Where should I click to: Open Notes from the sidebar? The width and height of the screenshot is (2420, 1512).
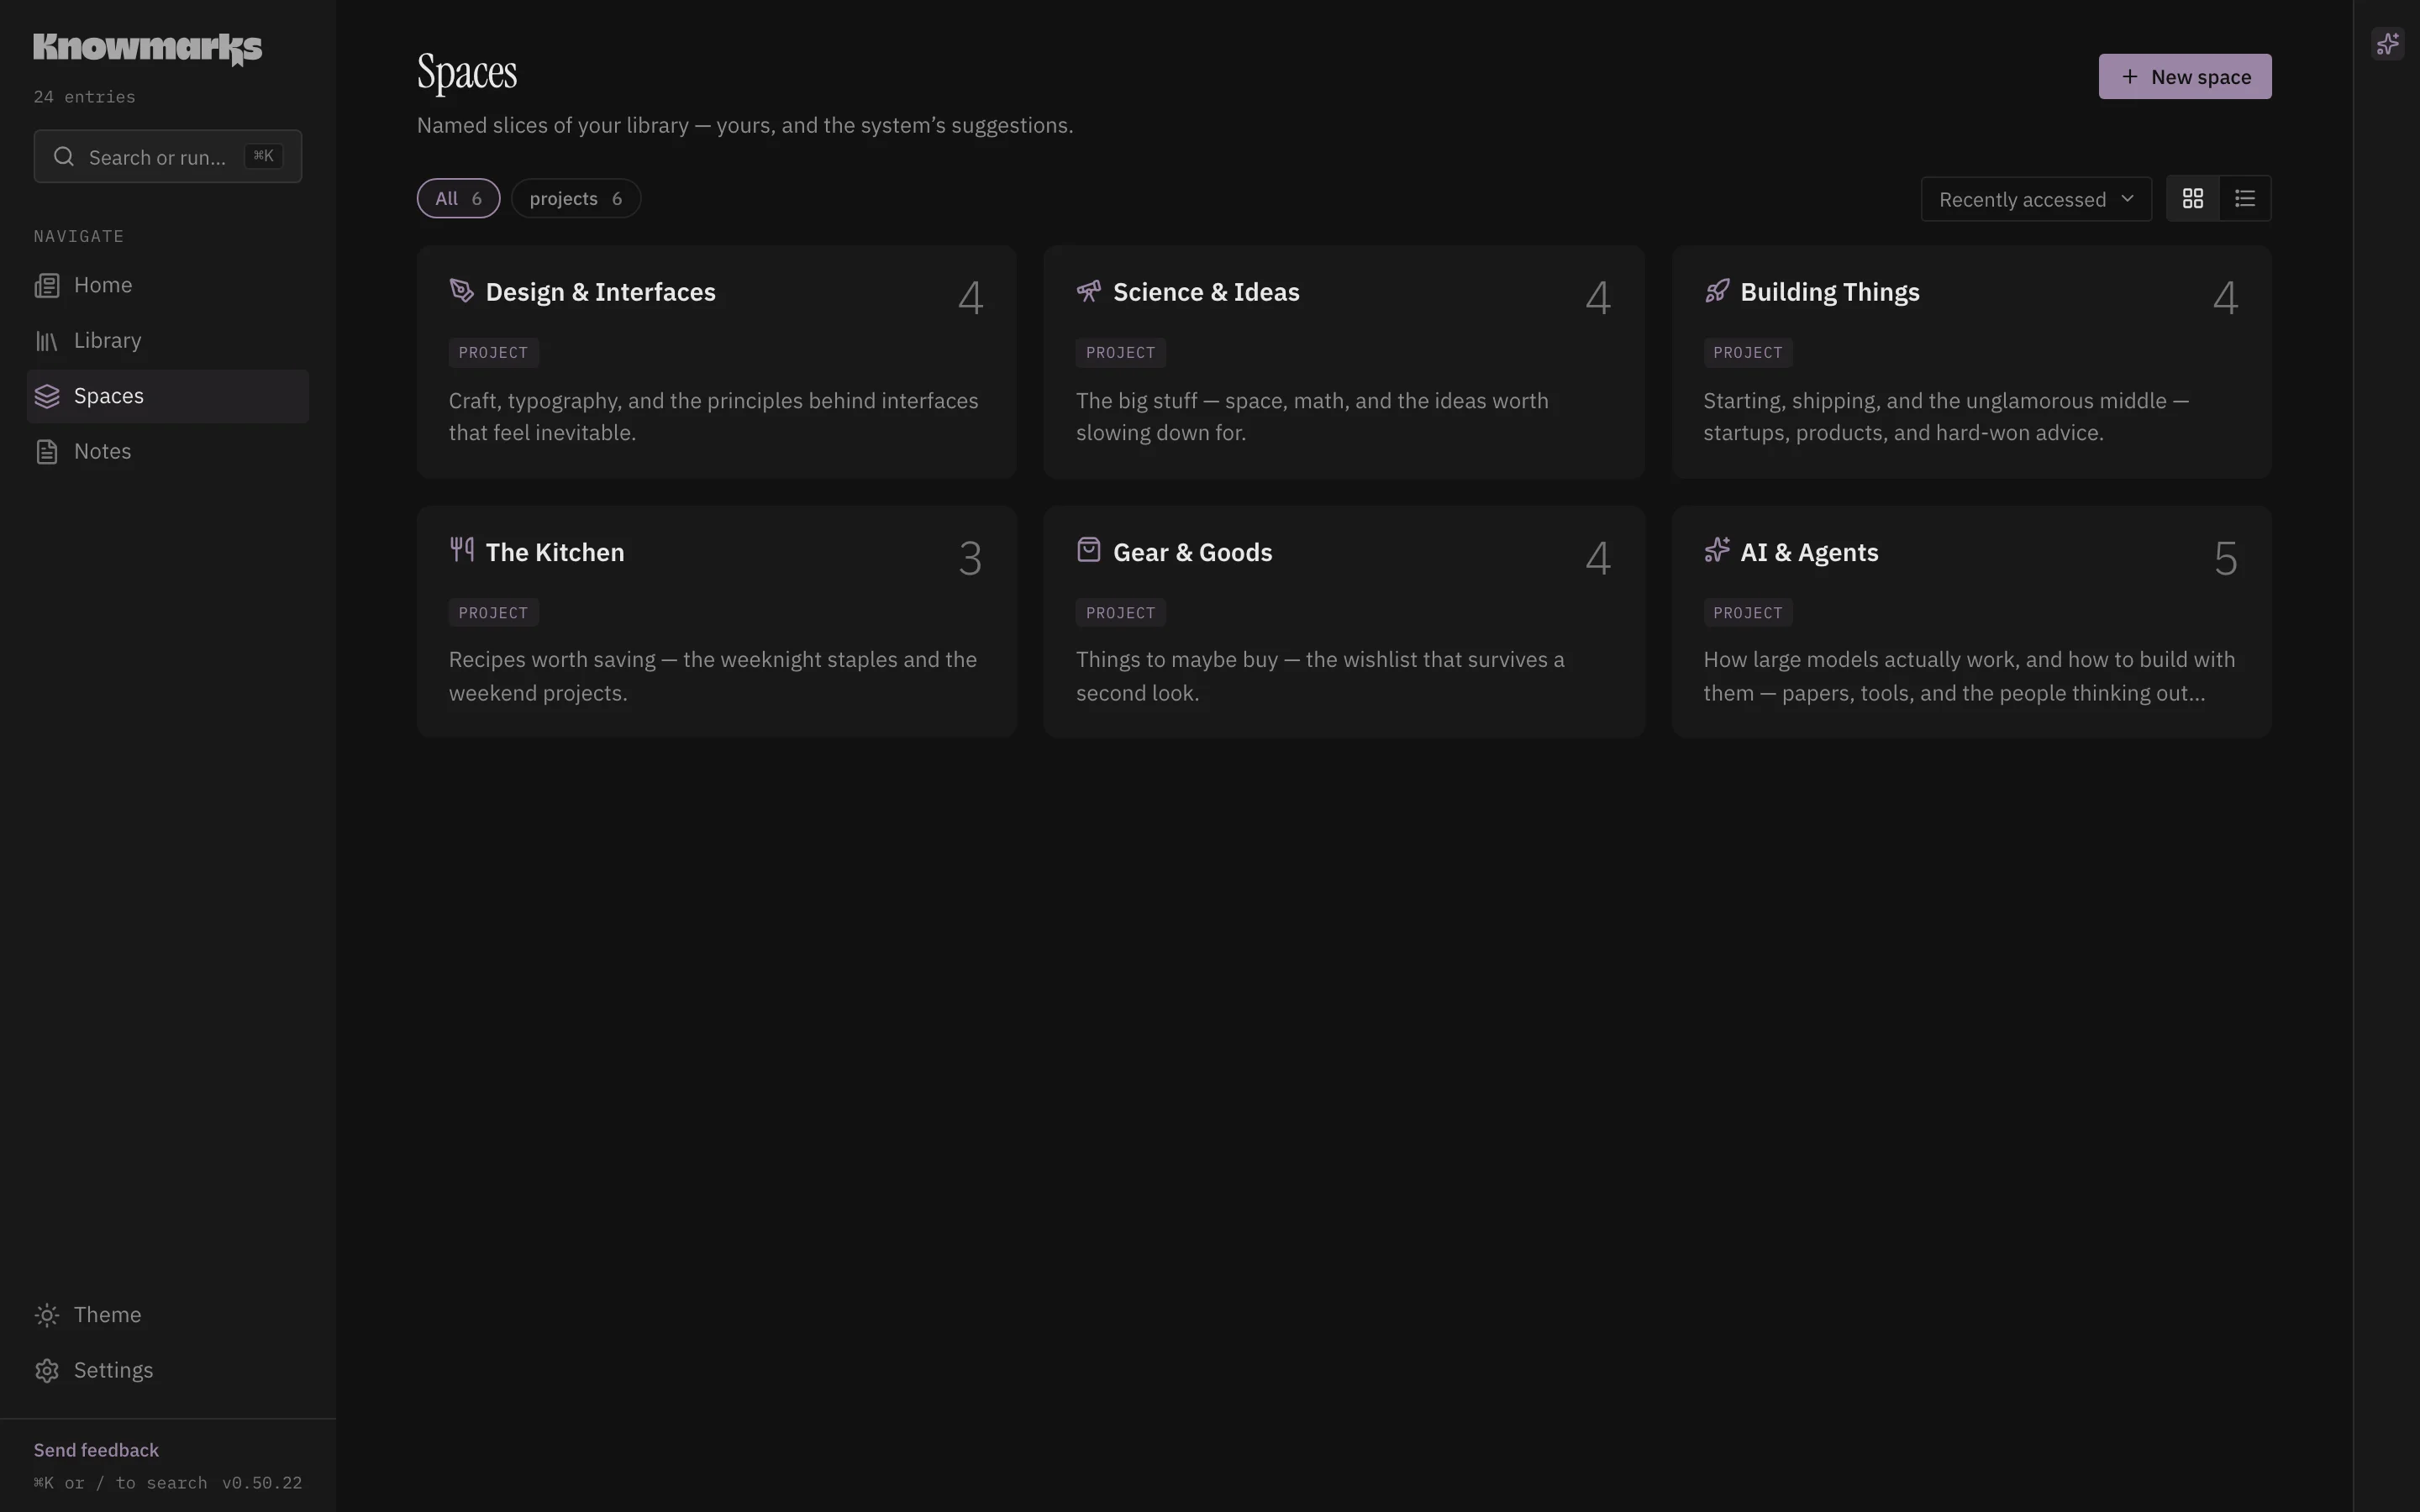167,452
